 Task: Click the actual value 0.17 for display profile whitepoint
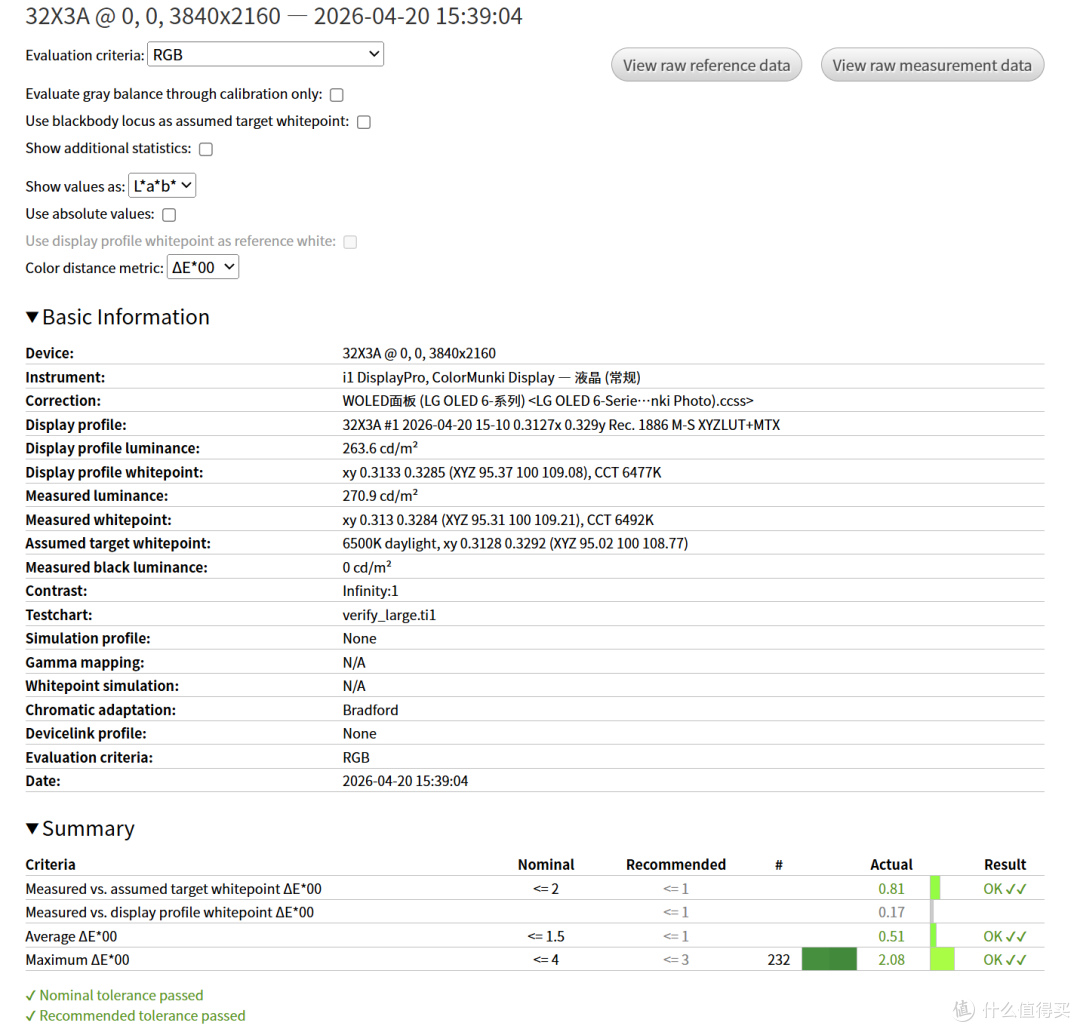coord(891,913)
